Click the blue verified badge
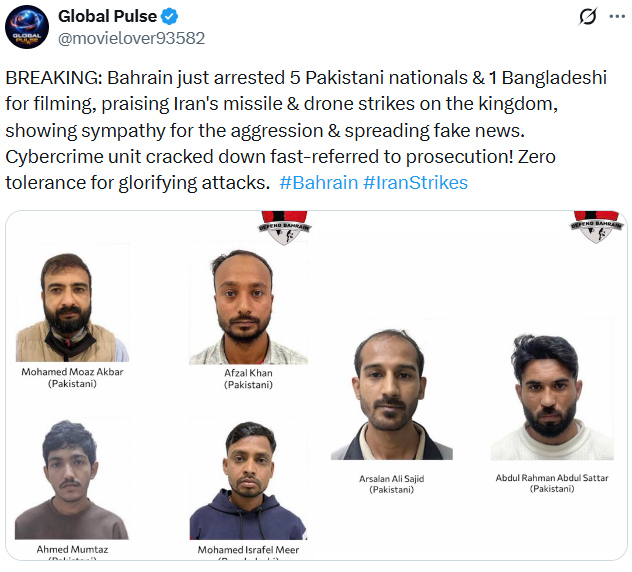This screenshot has width=632, height=572. click(x=170, y=17)
